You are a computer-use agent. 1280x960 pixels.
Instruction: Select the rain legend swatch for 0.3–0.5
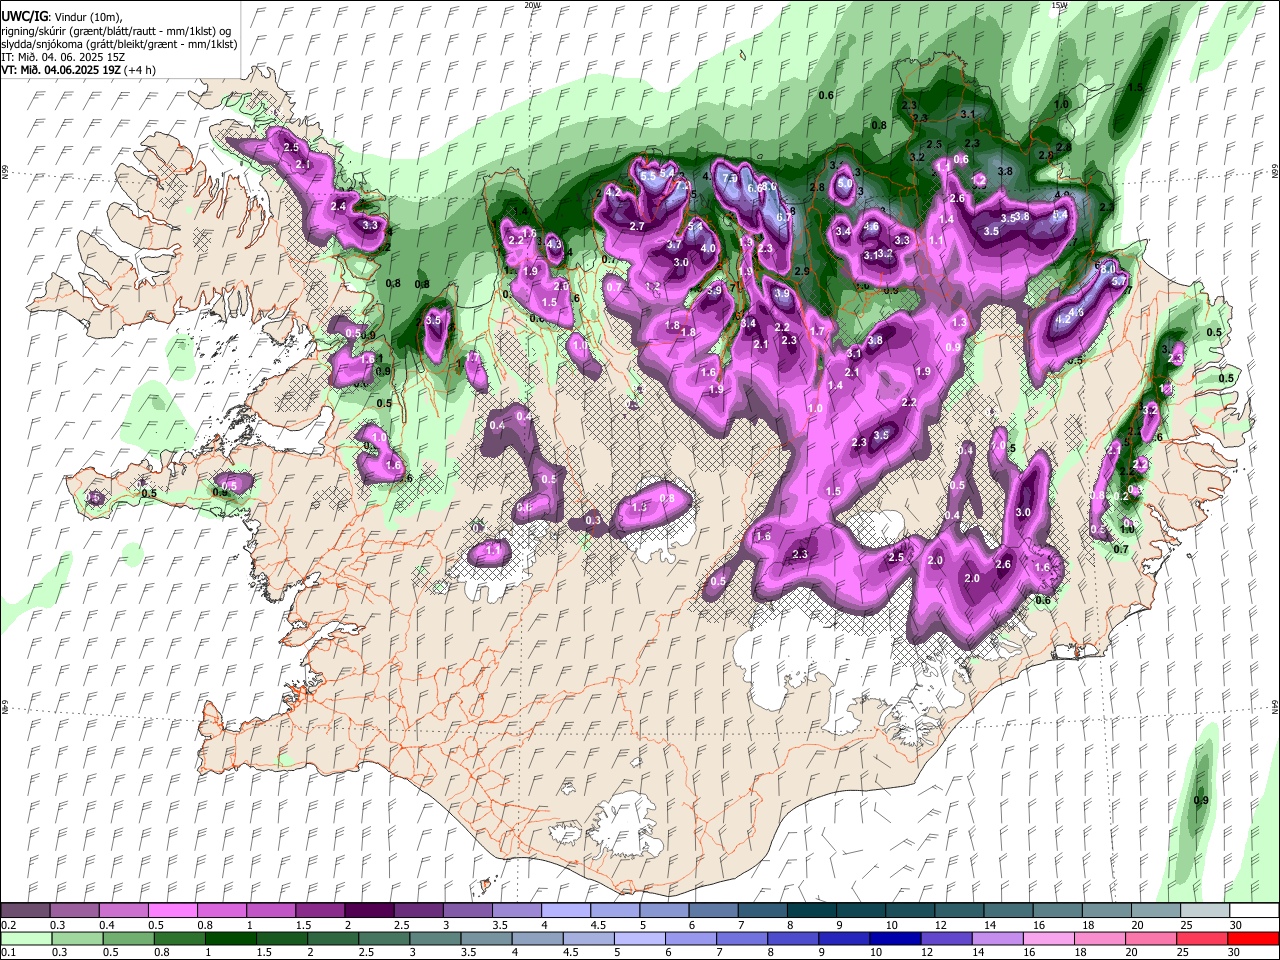(77, 938)
